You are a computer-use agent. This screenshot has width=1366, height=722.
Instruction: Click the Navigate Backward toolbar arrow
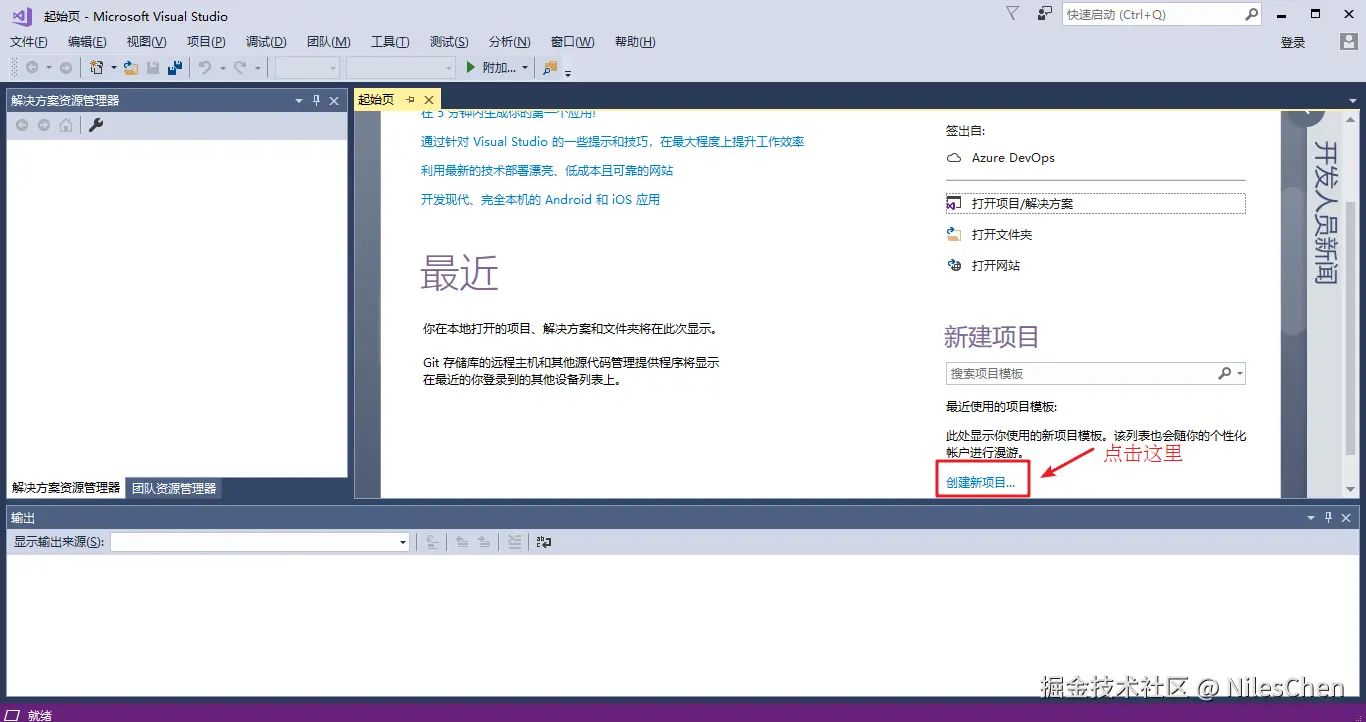[x=32, y=67]
